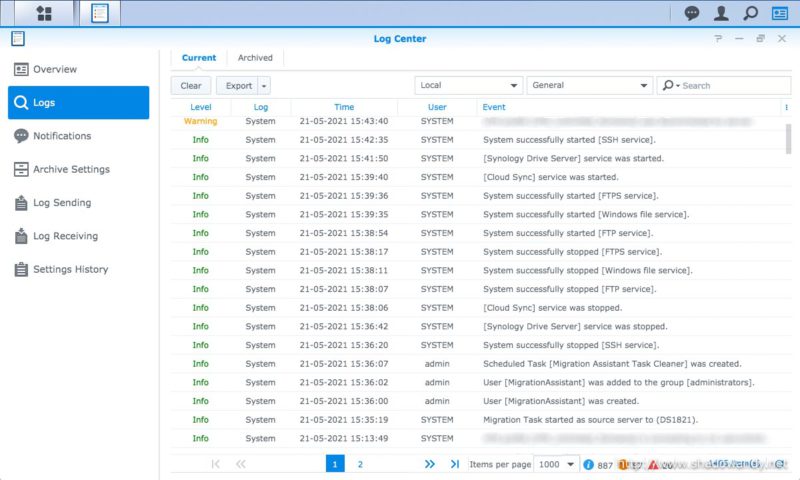Sort by the Level column header

[201, 107]
